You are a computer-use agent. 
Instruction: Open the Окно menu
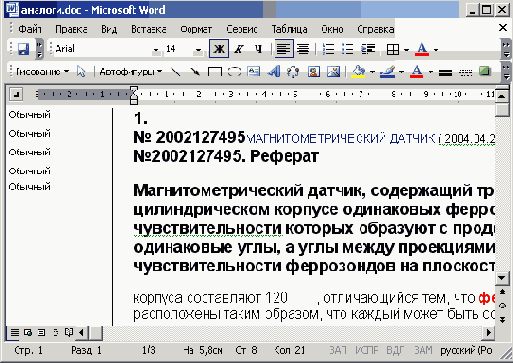[x=332, y=29]
